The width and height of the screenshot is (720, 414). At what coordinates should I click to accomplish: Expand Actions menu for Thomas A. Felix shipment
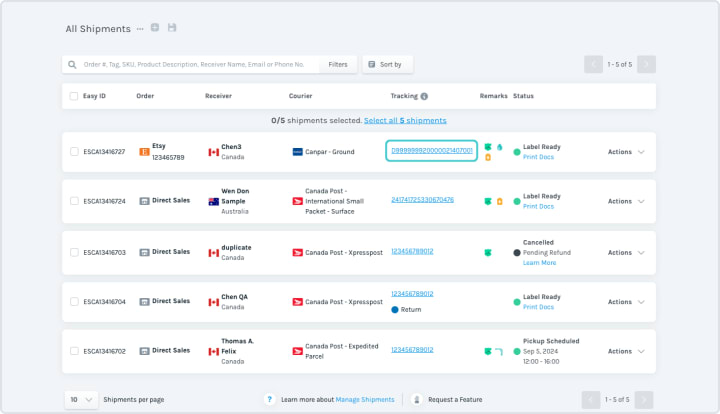(626, 351)
